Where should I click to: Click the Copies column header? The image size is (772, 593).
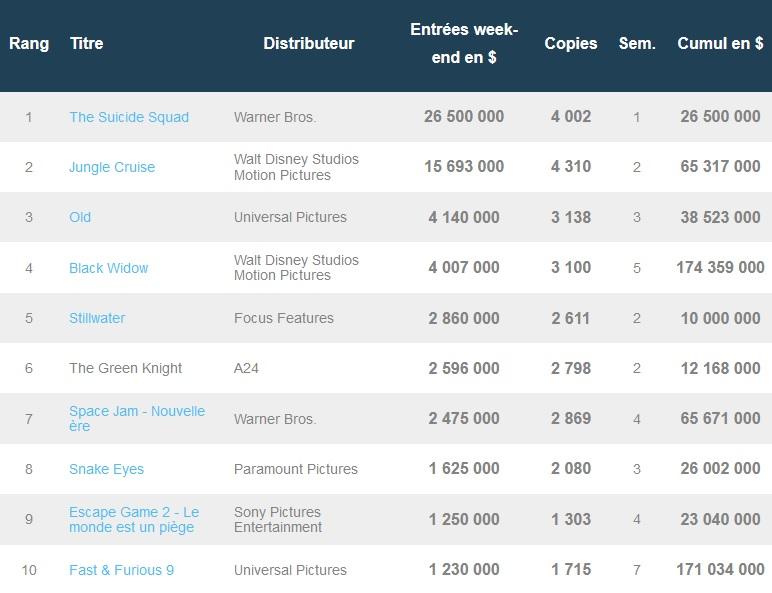point(571,43)
